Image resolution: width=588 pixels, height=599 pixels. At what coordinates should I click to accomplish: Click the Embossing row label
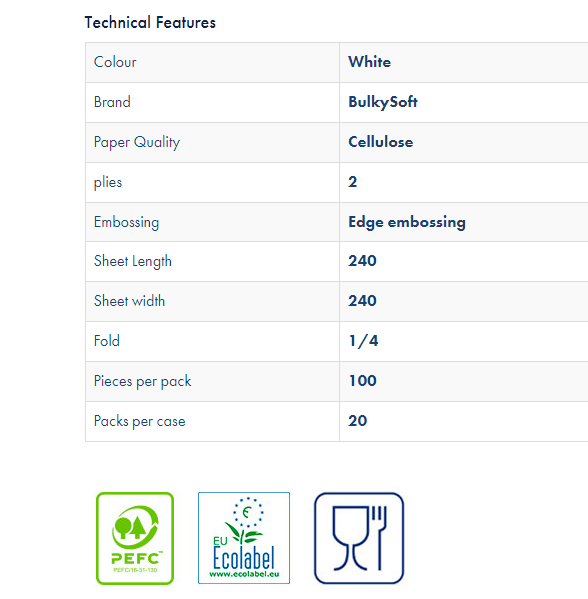[126, 222]
